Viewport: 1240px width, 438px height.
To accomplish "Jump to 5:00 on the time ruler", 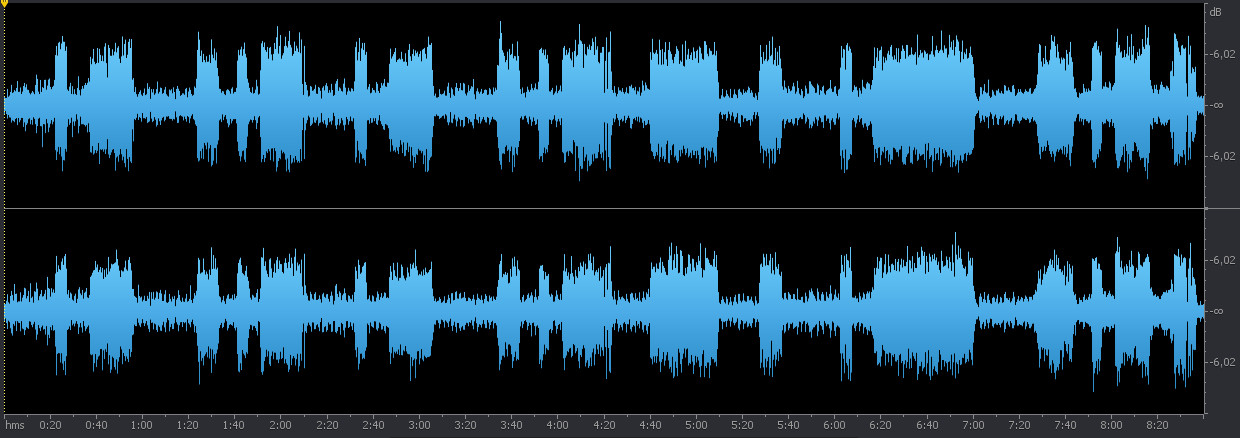I will (x=696, y=424).
